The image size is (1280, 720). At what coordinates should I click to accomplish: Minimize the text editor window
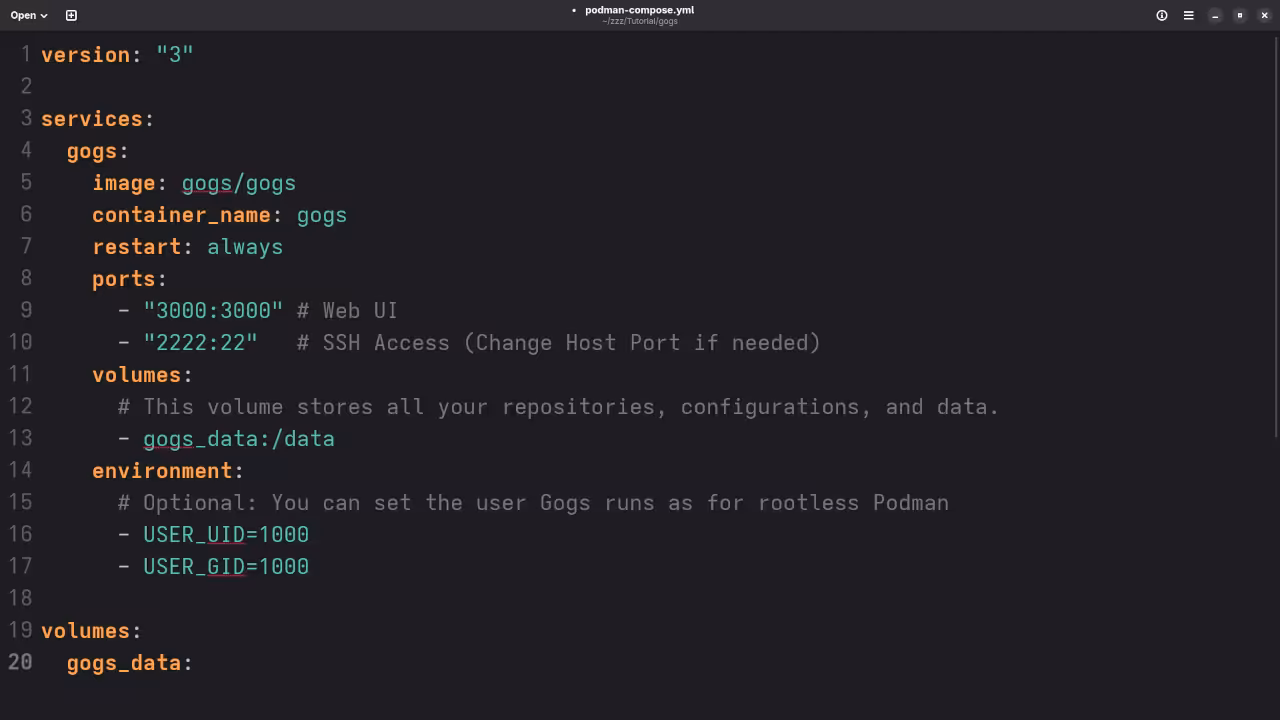[1215, 15]
